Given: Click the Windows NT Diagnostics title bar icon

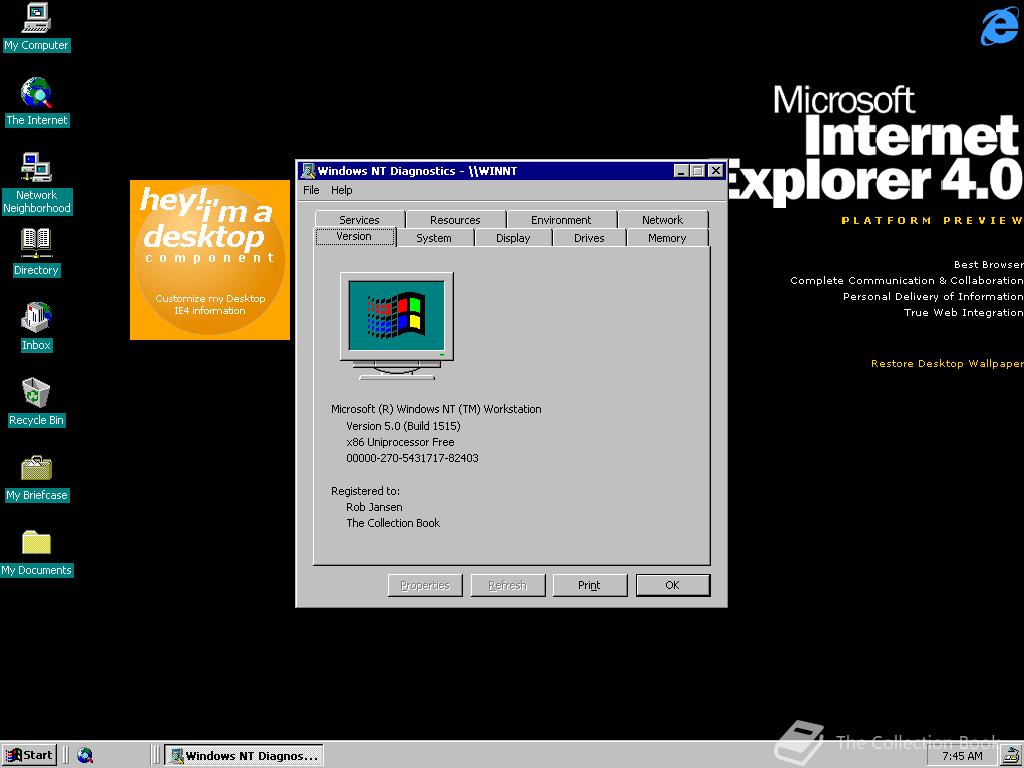Looking at the screenshot, I should [x=308, y=171].
